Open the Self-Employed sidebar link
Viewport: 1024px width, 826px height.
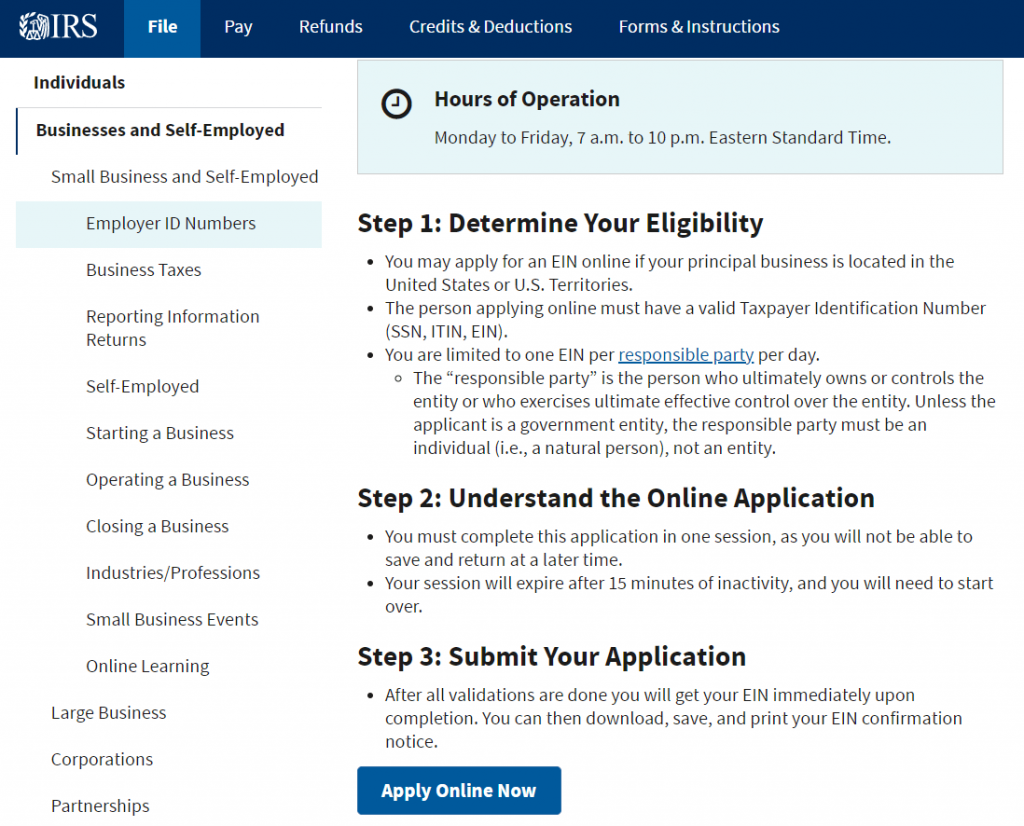tap(142, 386)
